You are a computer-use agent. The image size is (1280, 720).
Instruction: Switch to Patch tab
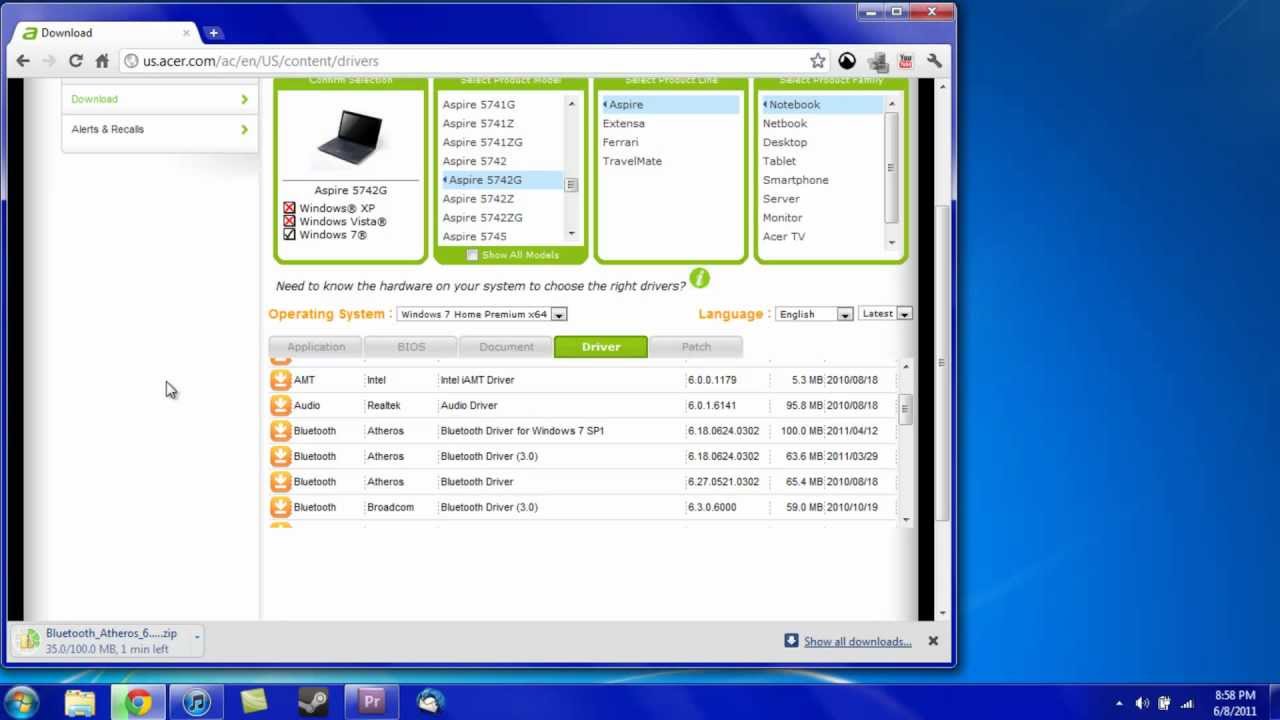tap(696, 347)
